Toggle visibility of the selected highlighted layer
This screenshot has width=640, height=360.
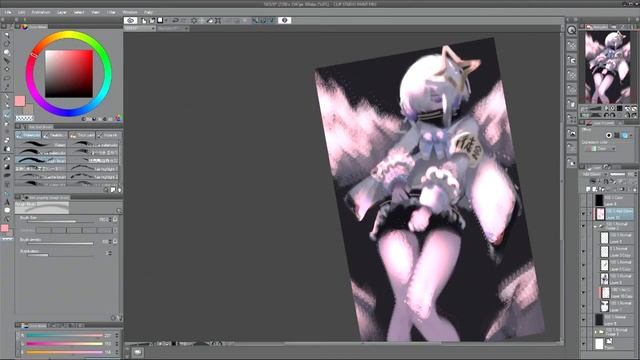(583, 213)
